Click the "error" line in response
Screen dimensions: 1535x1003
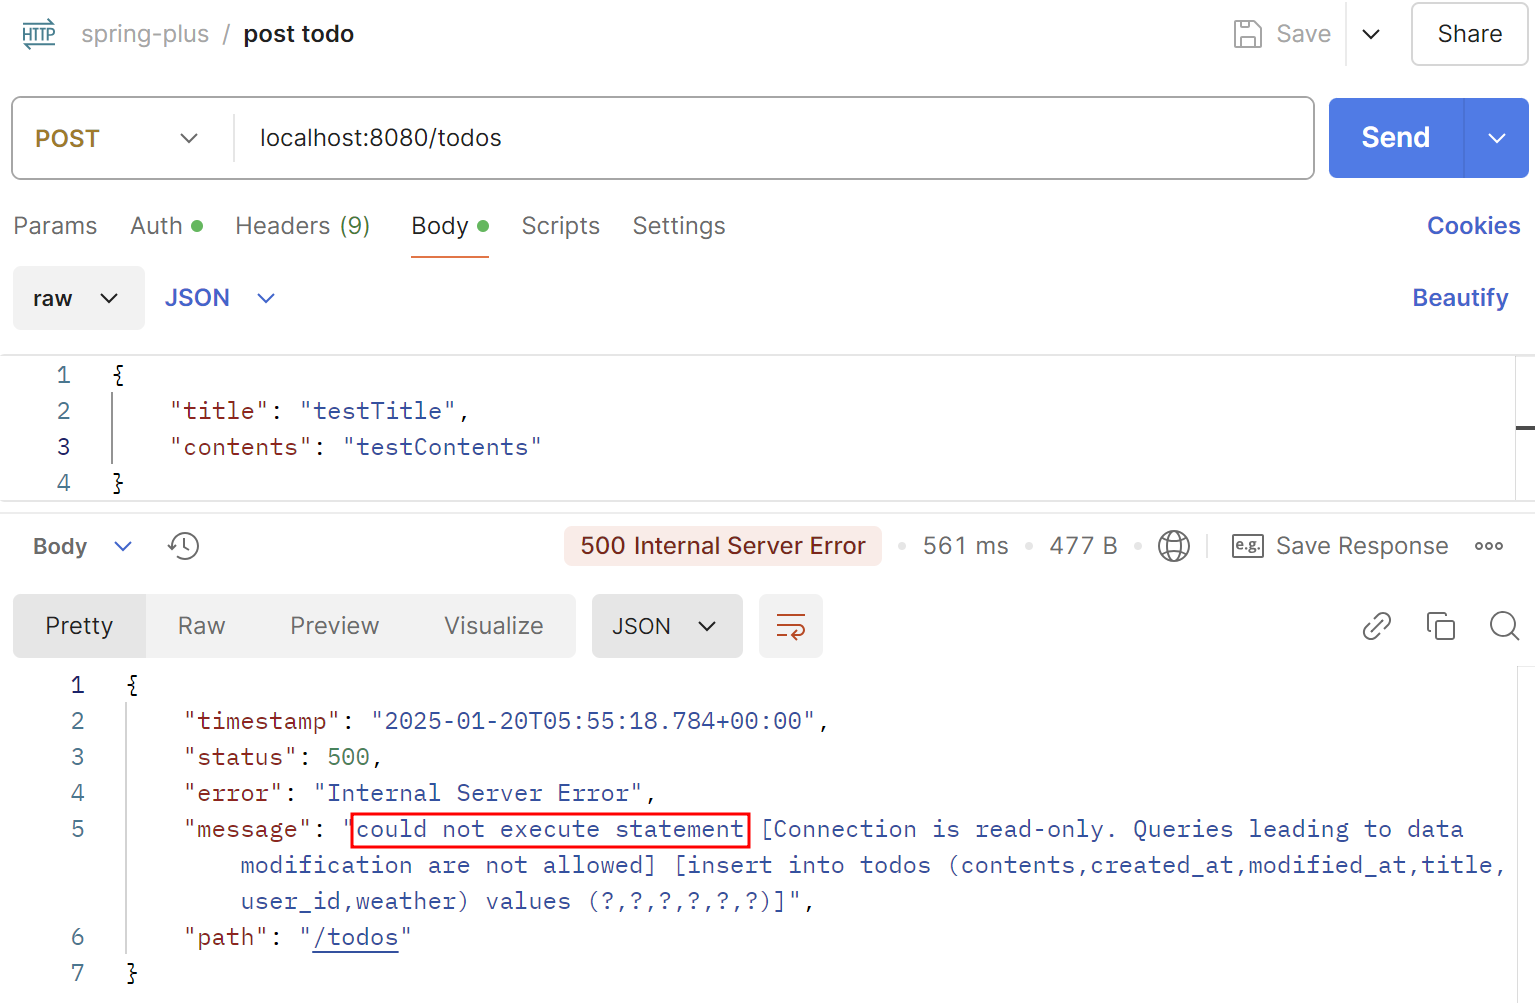pos(420,793)
